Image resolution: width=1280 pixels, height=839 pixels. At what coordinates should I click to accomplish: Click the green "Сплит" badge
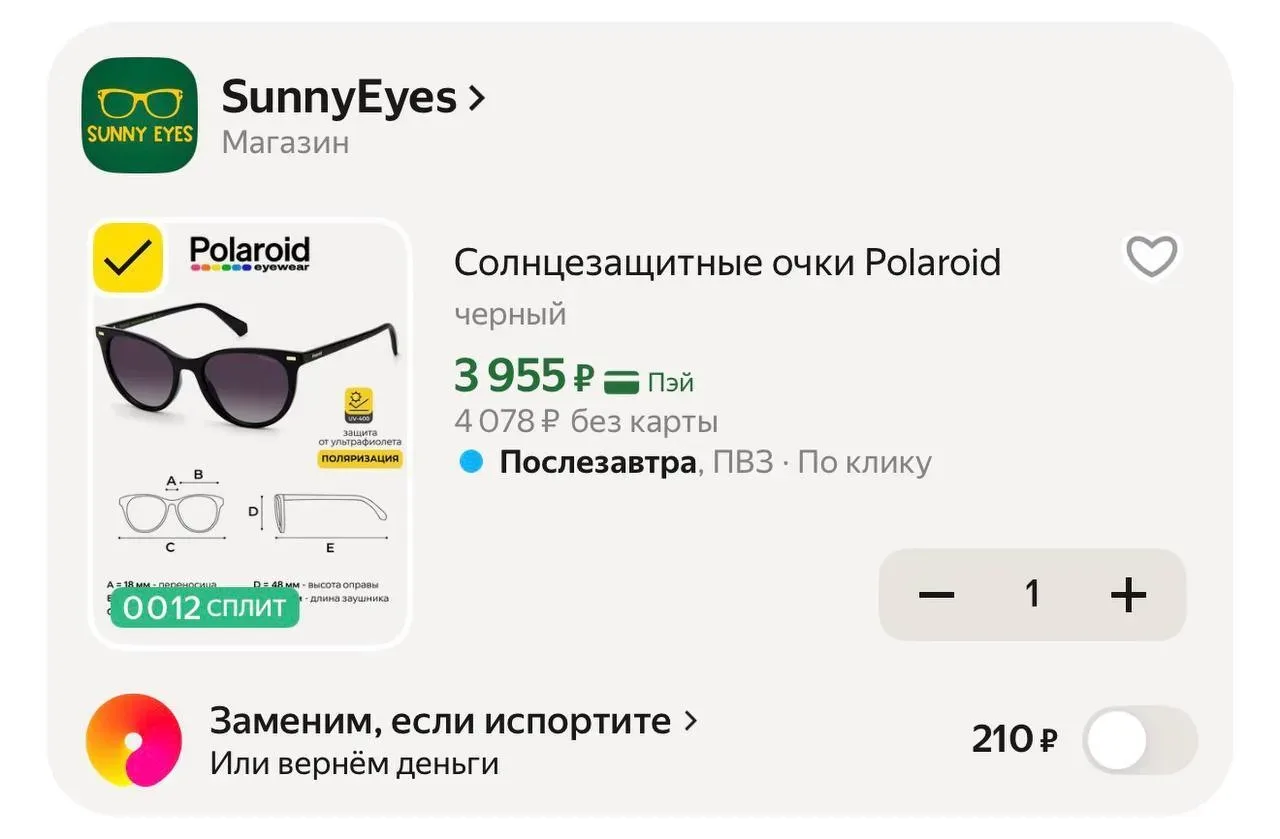(205, 607)
